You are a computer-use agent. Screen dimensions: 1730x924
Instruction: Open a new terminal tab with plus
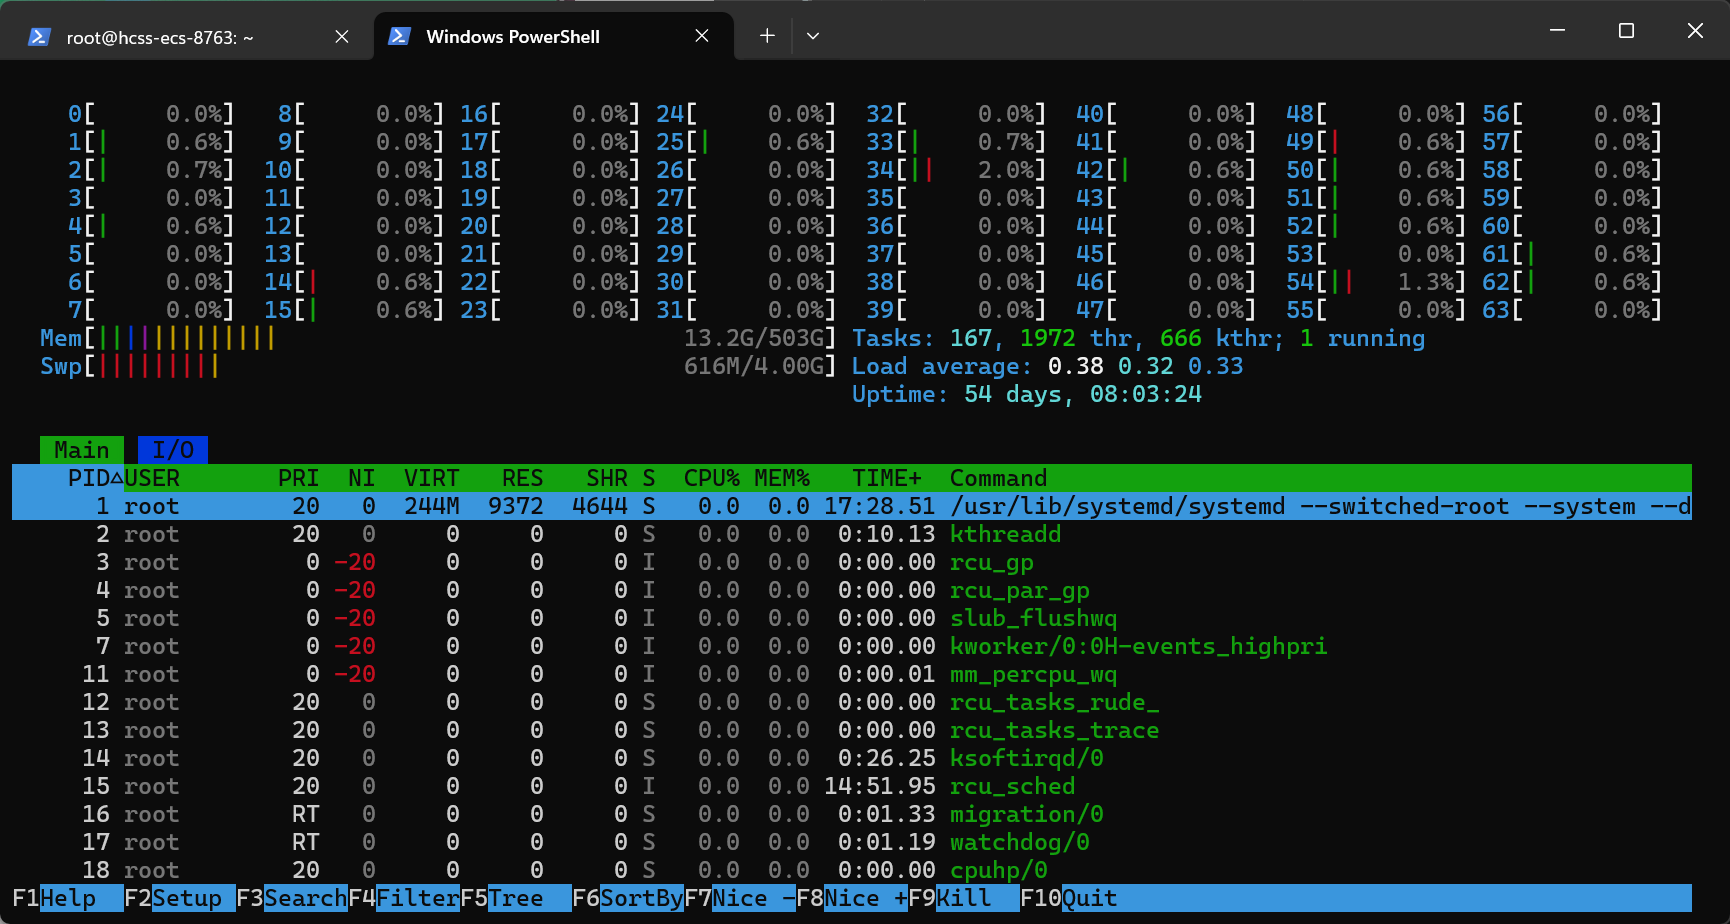[767, 36]
